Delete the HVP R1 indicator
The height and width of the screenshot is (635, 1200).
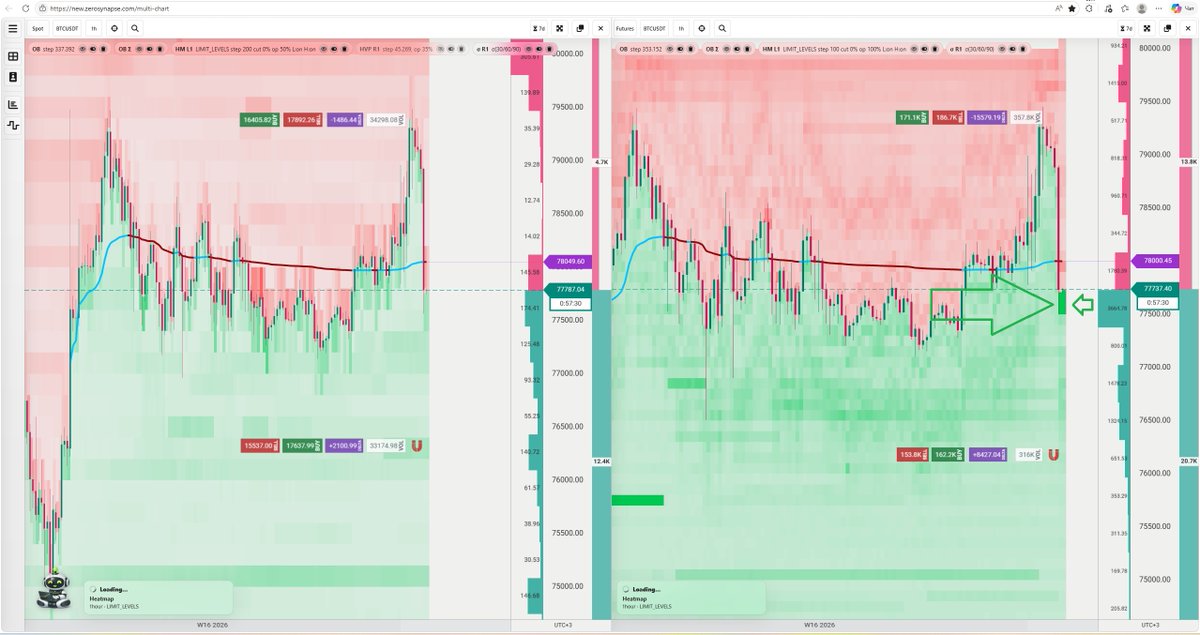click(x=460, y=48)
